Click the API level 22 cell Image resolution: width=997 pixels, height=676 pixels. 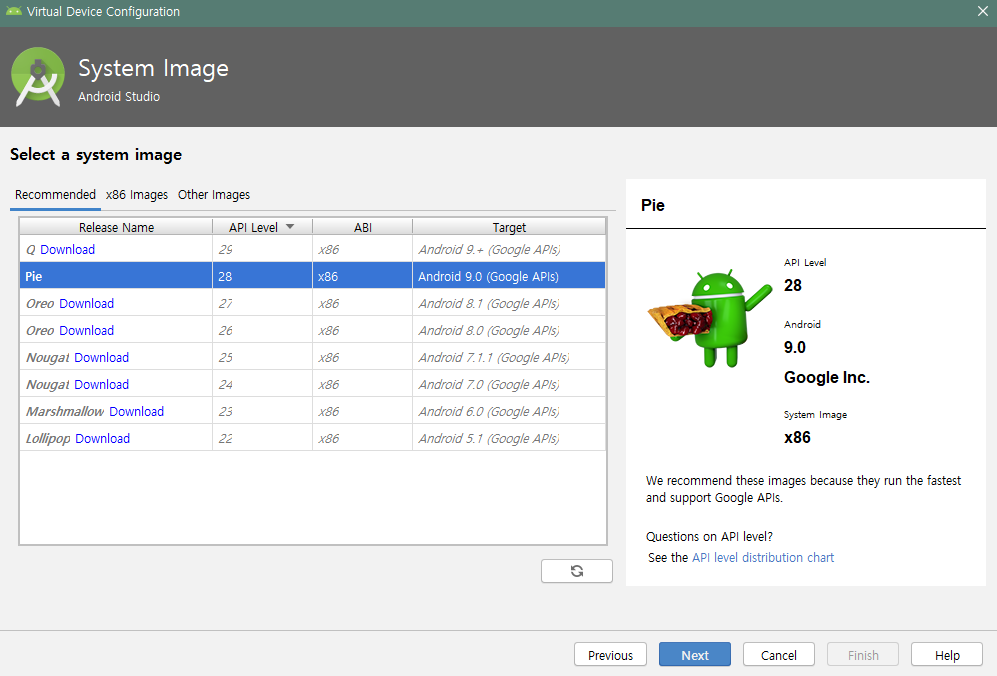(263, 439)
